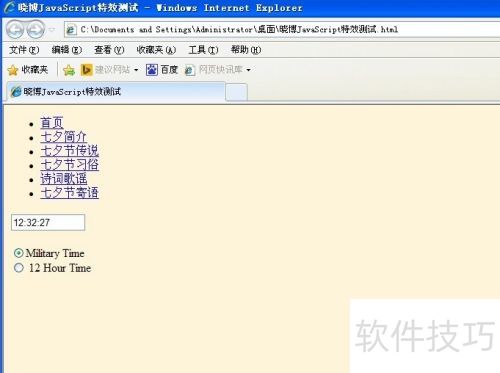Click the web slice gallery page icon
This screenshot has width=500, height=373.
tap(190, 70)
